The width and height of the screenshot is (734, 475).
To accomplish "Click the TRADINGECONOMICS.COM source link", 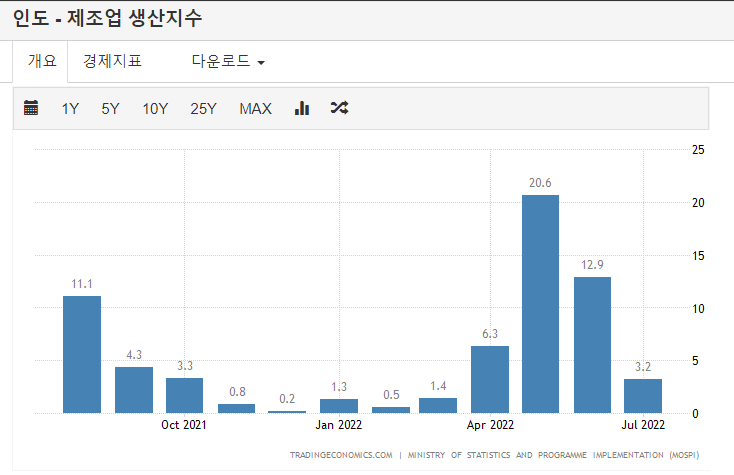I will pyautogui.click(x=341, y=455).
